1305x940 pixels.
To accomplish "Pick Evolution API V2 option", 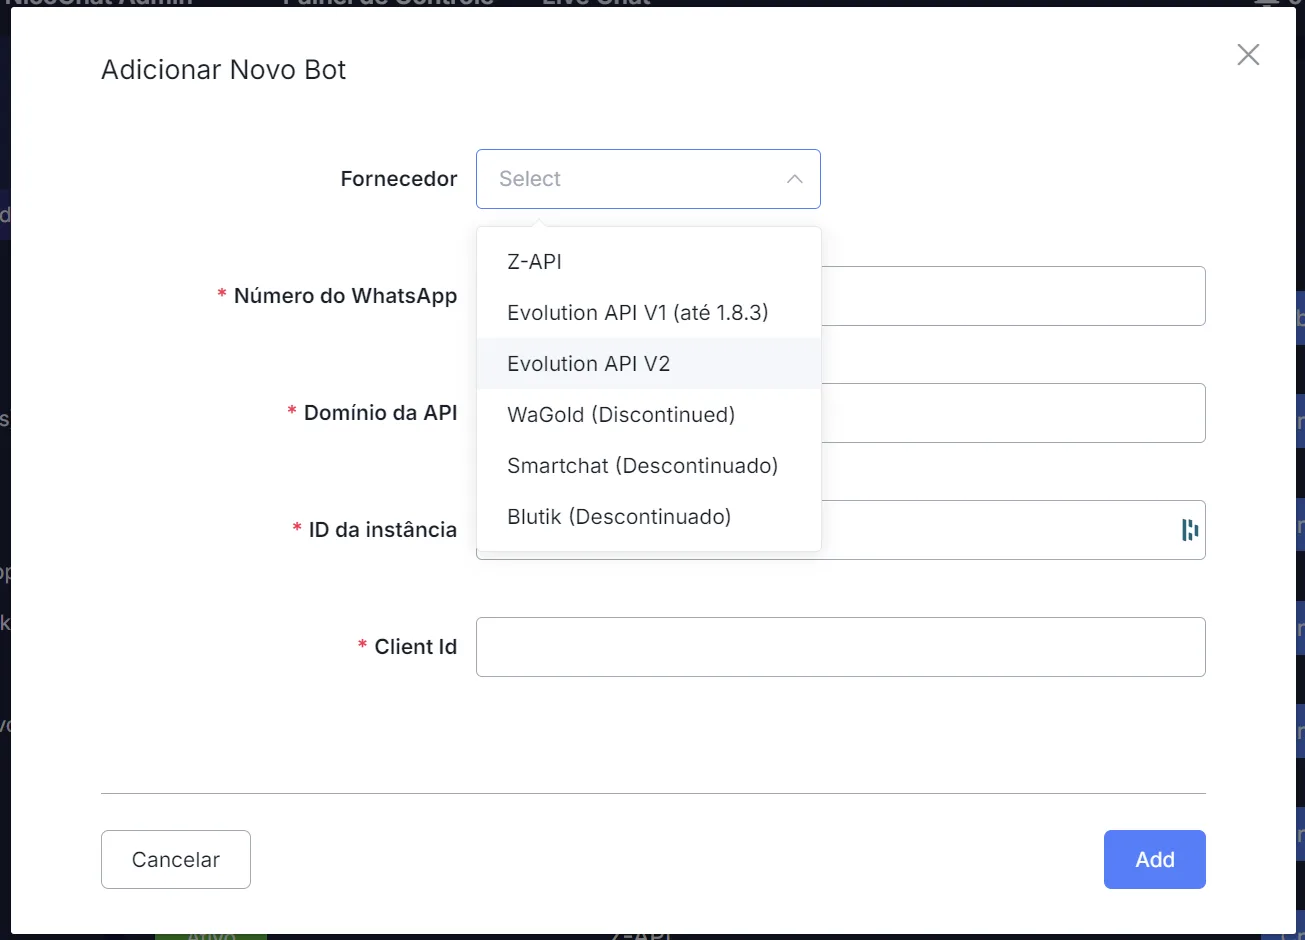I will coord(649,364).
